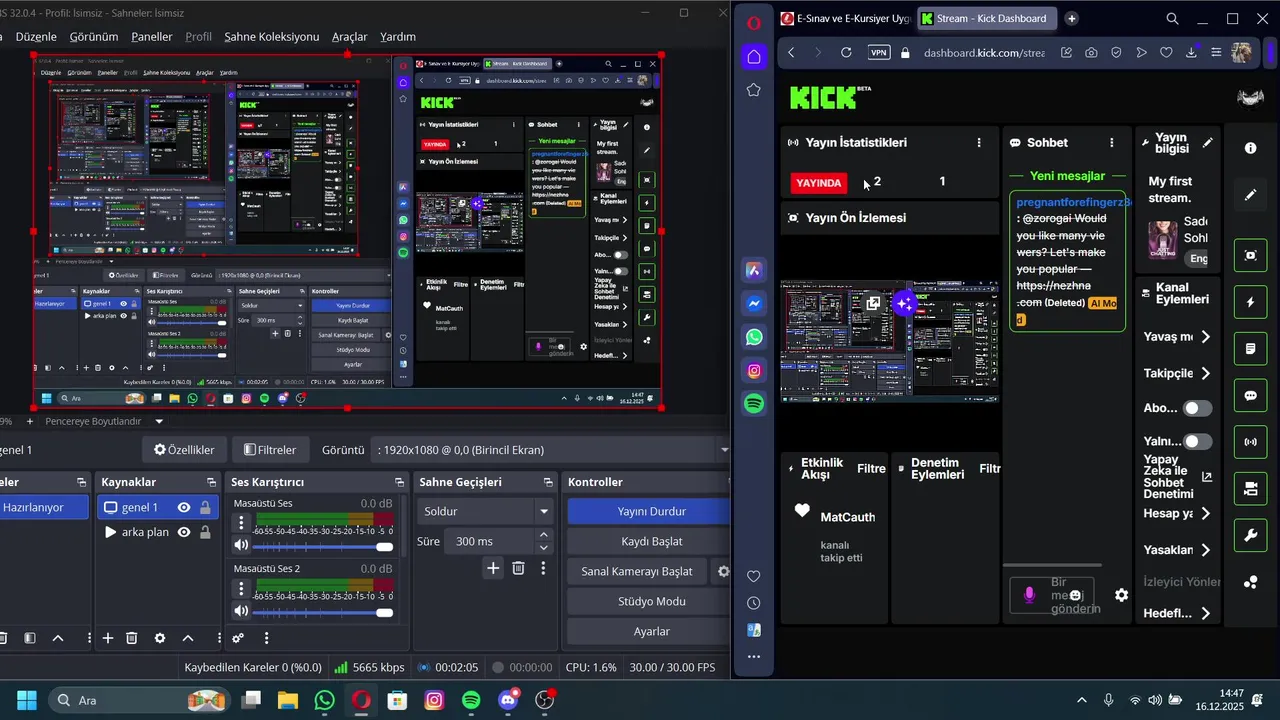Open source properties gear in Kaynaklar
The image size is (1280, 720).
(x=160, y=638)
